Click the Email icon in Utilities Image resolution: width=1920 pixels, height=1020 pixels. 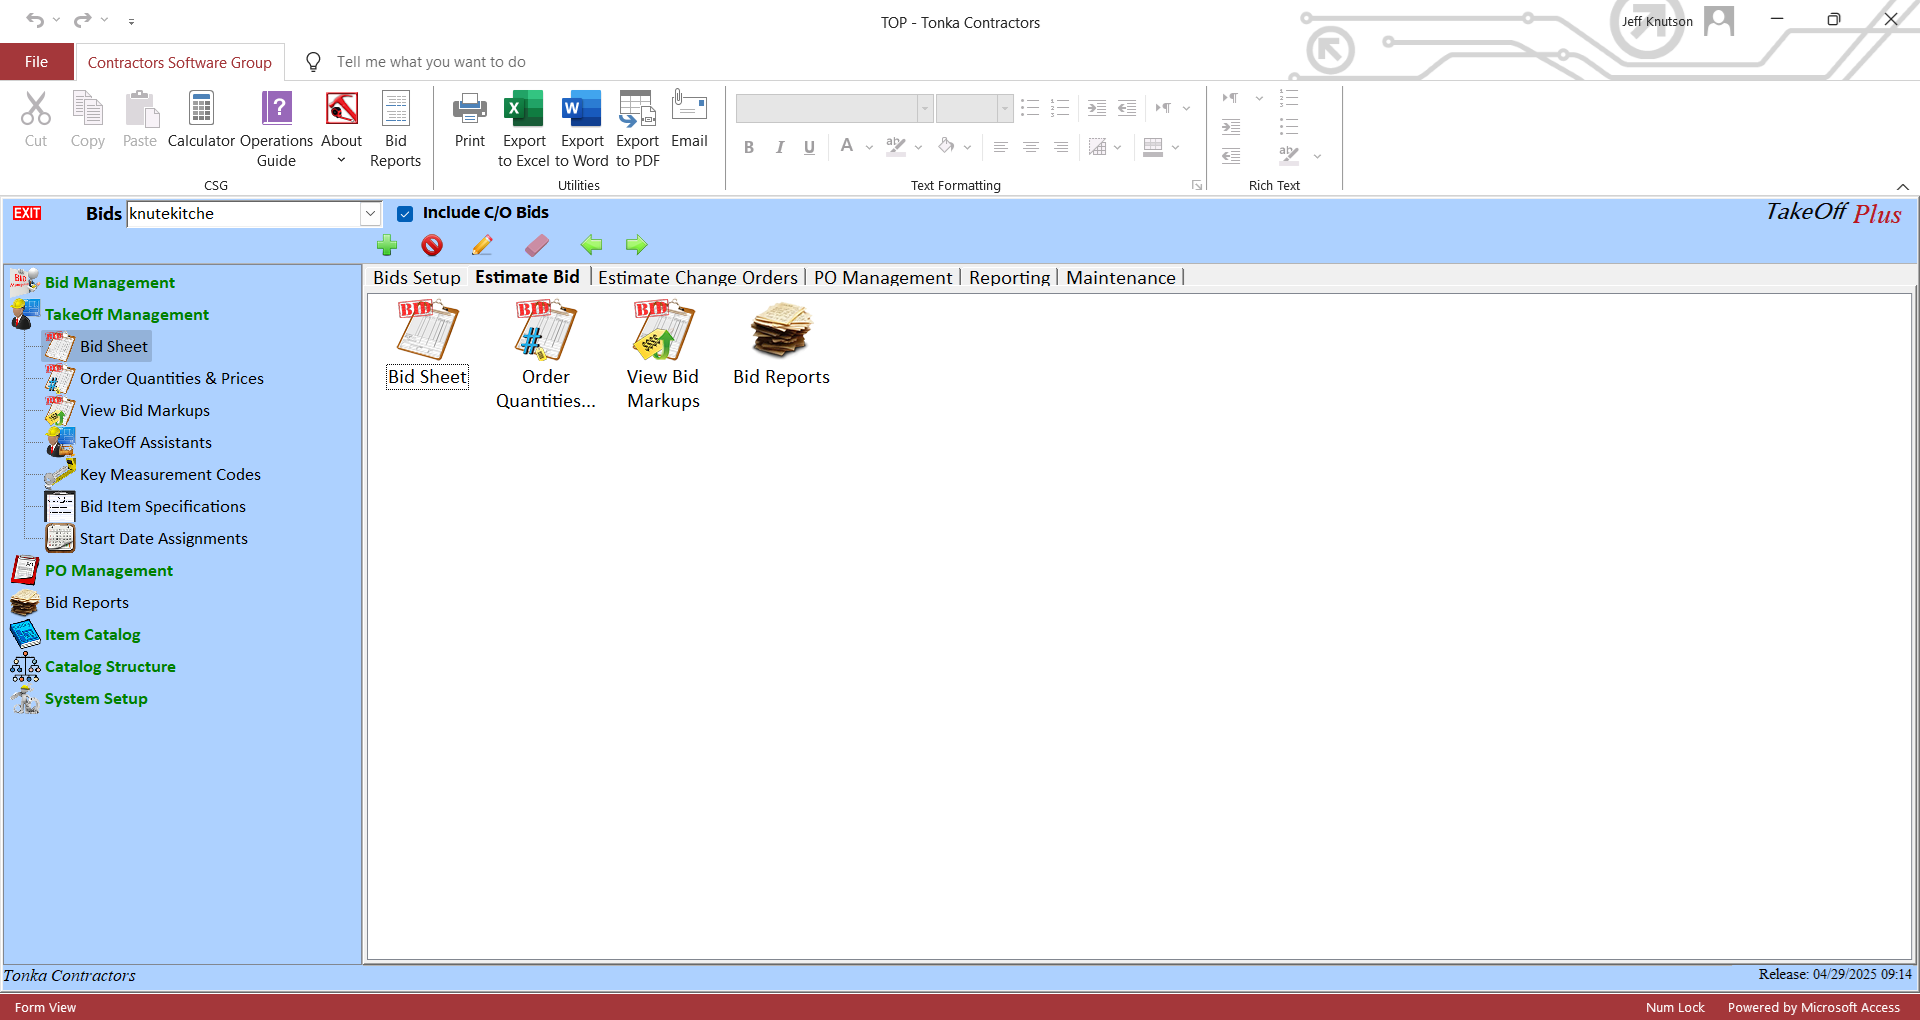point(690,120)
